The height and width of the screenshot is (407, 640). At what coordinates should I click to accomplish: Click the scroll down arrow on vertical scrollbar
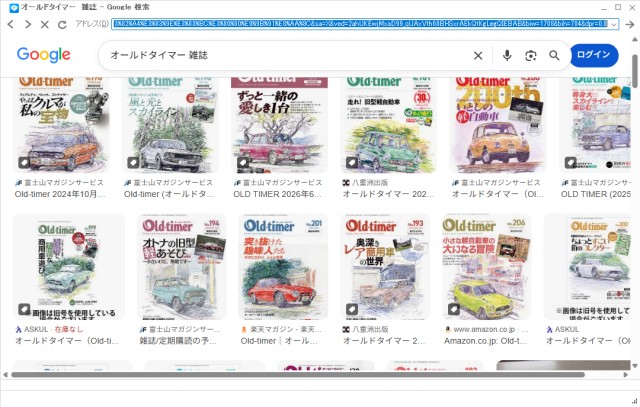pos(635,366)
